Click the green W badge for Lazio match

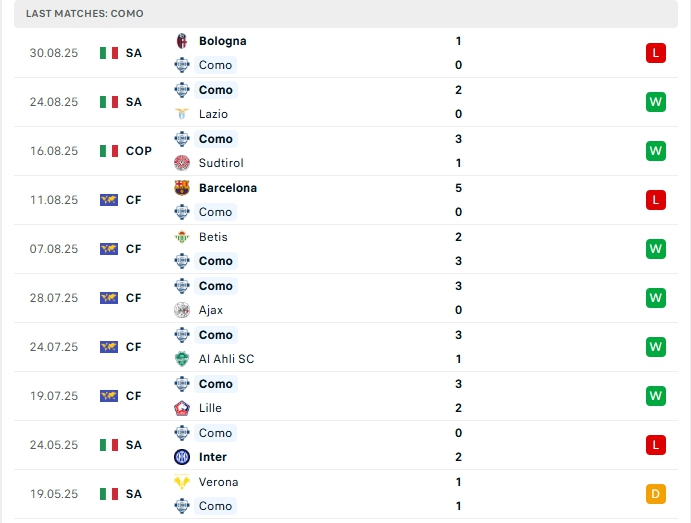pyautogui.click(x=656, y=102)
